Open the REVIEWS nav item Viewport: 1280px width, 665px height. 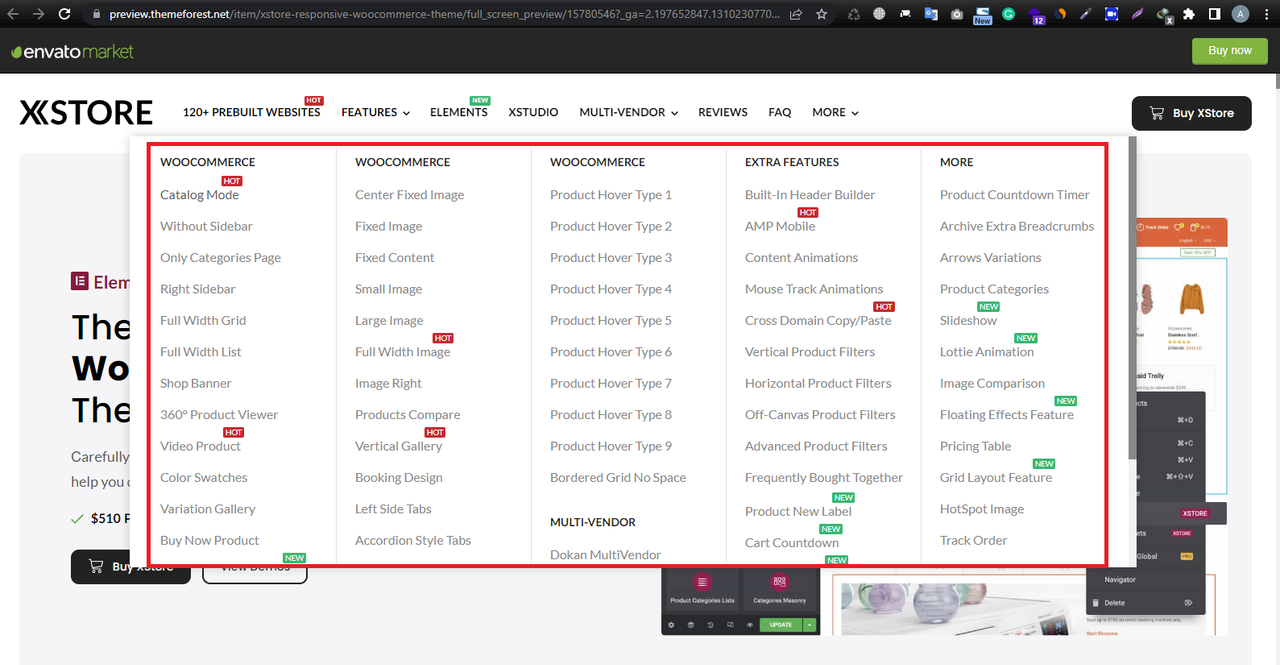(723, 112)
